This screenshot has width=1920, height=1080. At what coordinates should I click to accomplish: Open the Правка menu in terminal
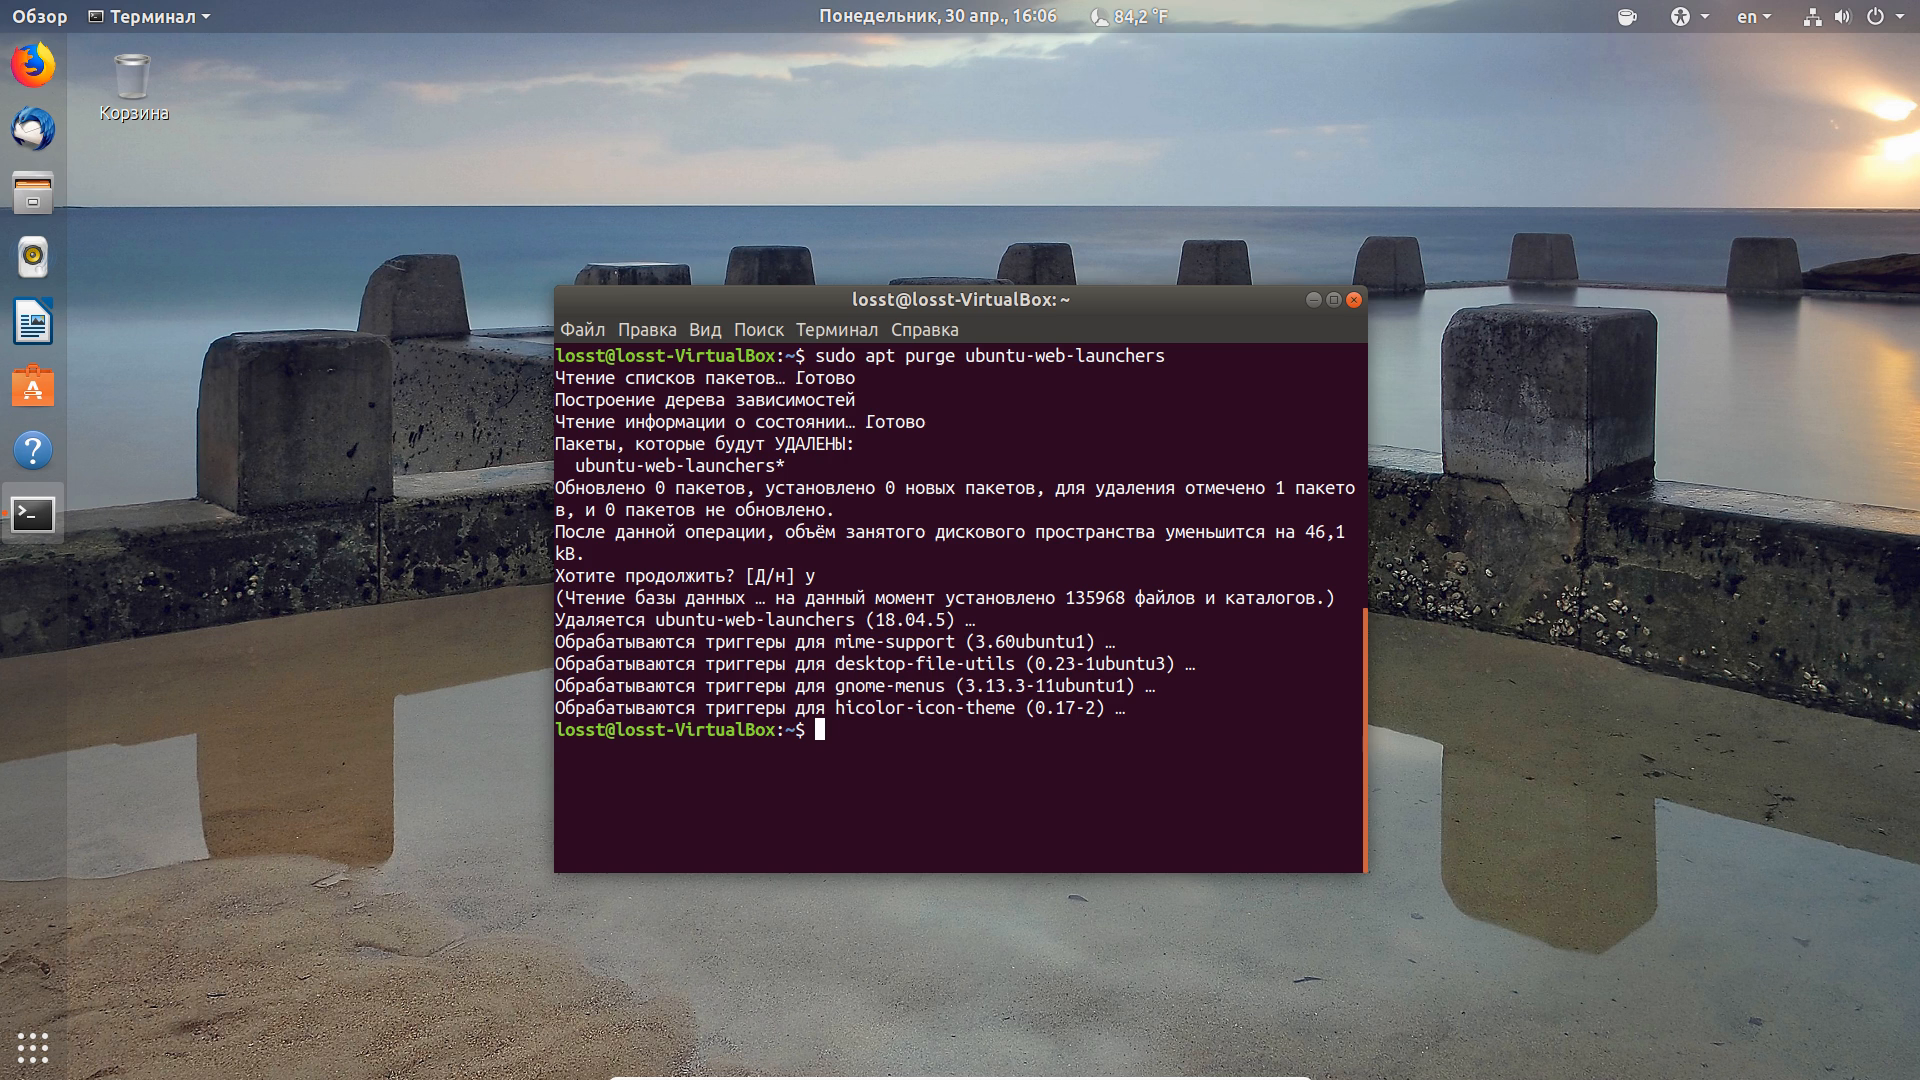(x=647, y=329)
